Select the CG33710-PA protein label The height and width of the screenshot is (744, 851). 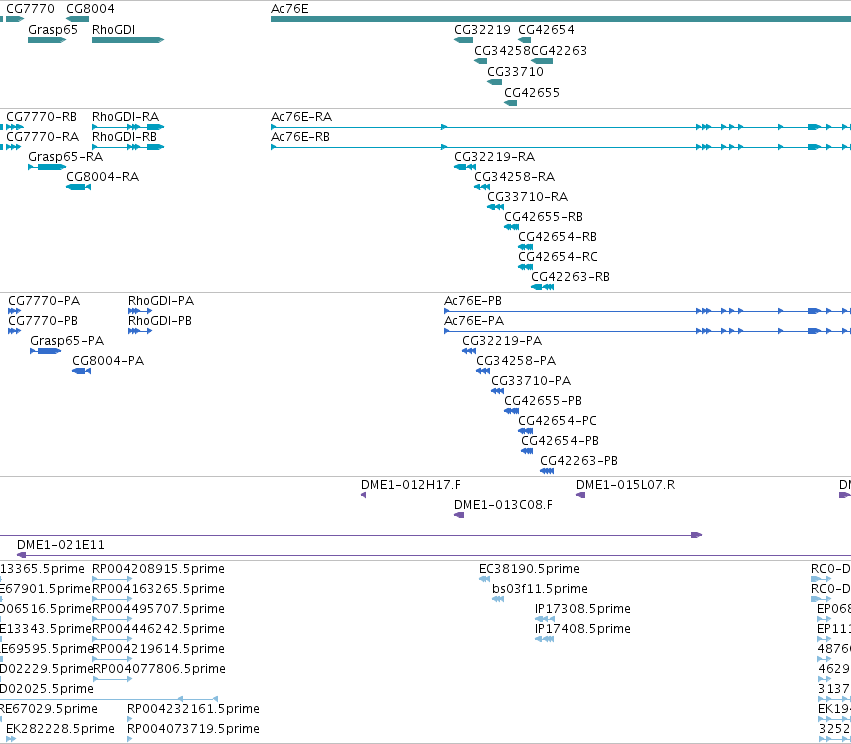click(531, 381)
